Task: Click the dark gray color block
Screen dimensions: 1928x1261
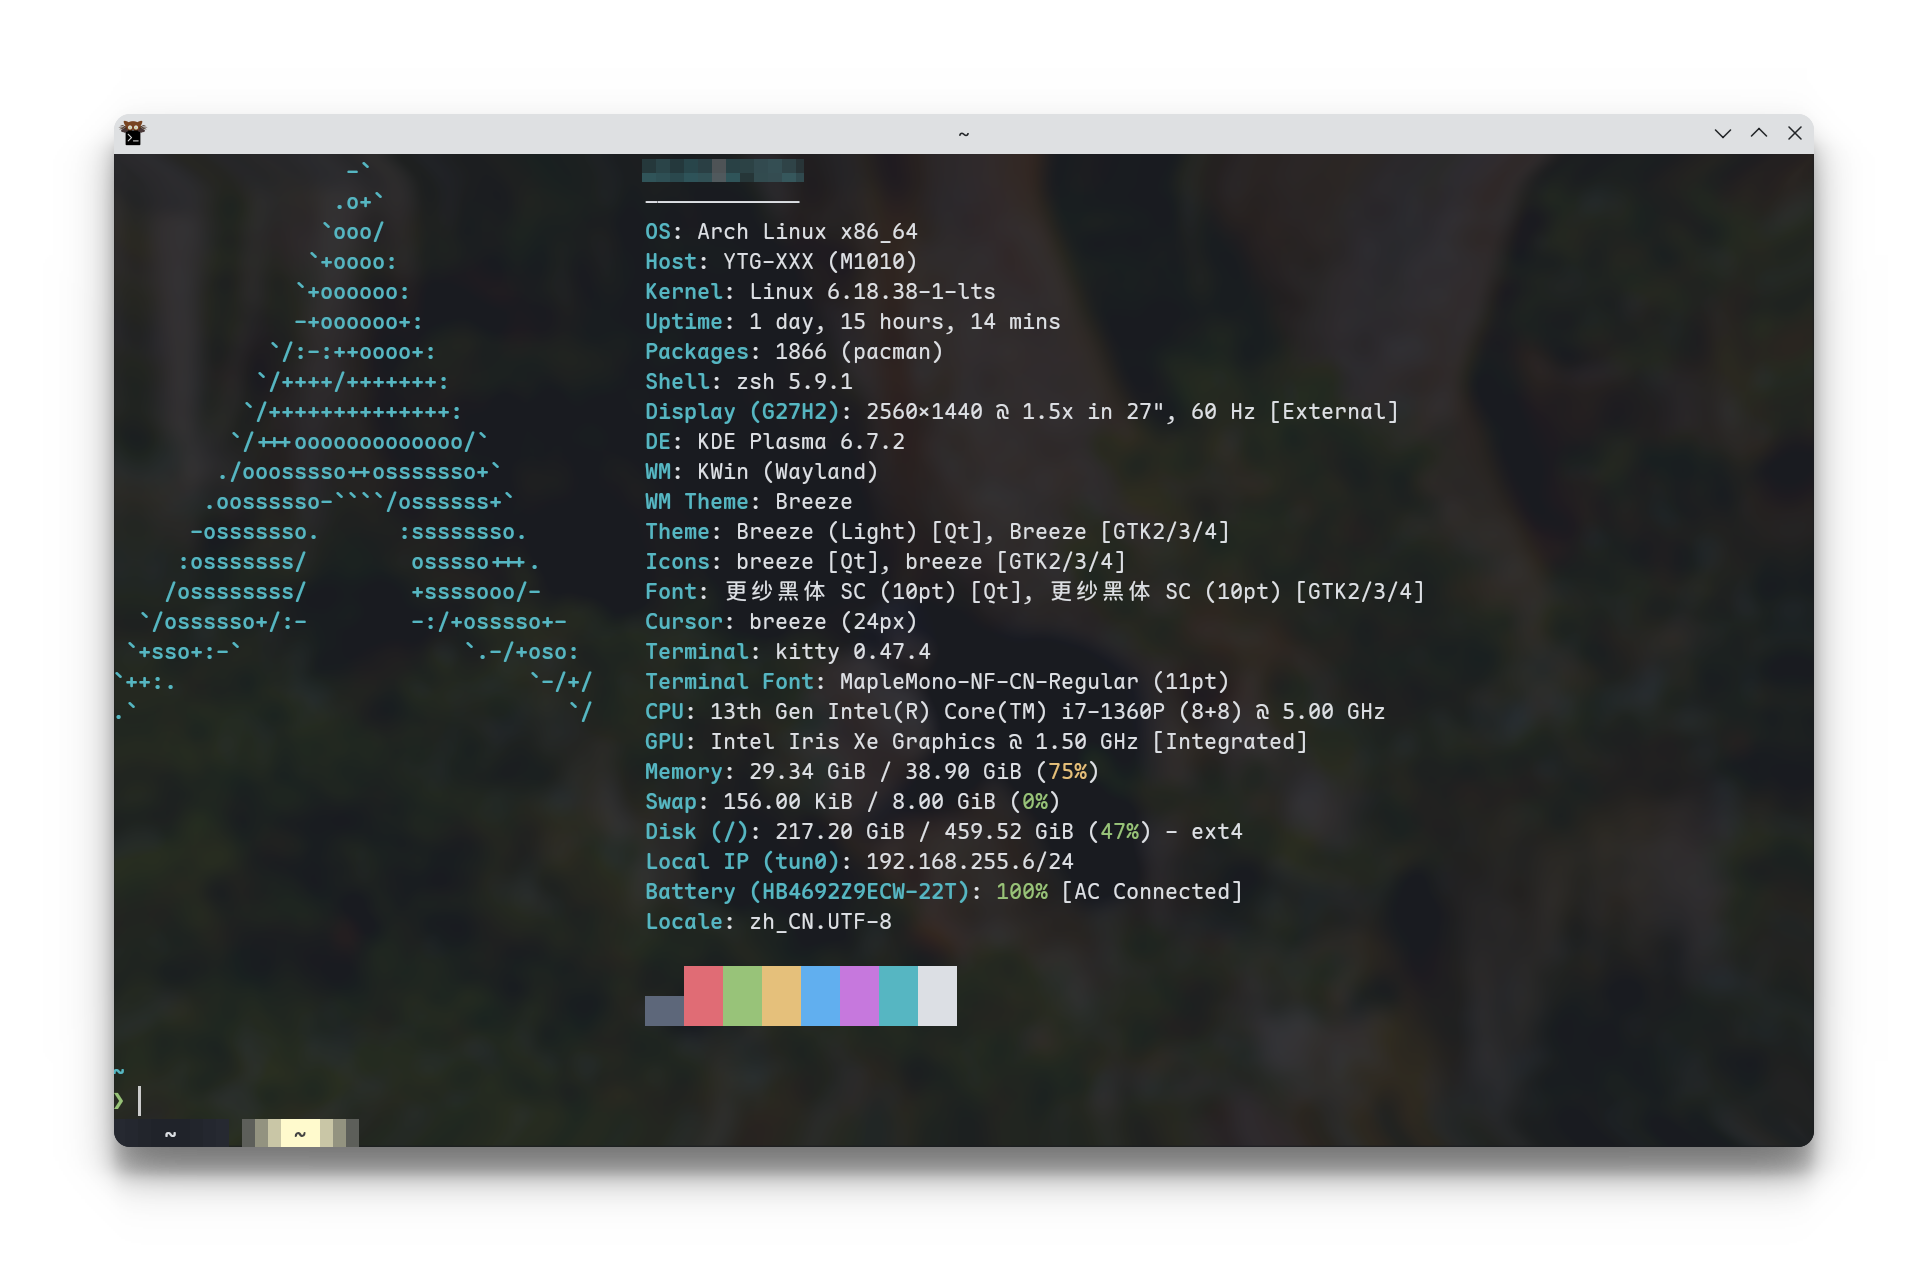Action: pos(664,1011)
